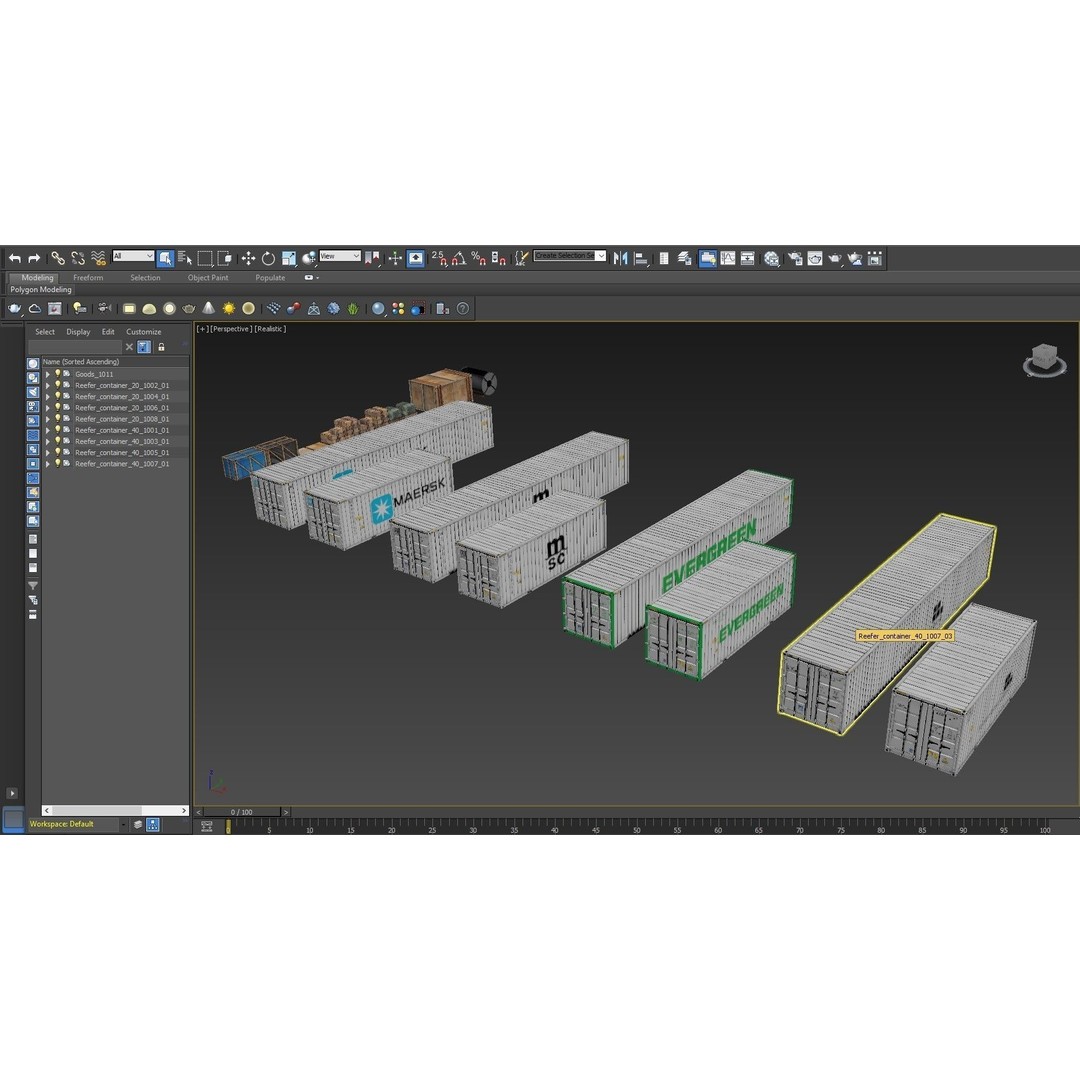Click the time slider 0 / 100
This screenshot has width=1080, height=1080.
click(242, 812)
